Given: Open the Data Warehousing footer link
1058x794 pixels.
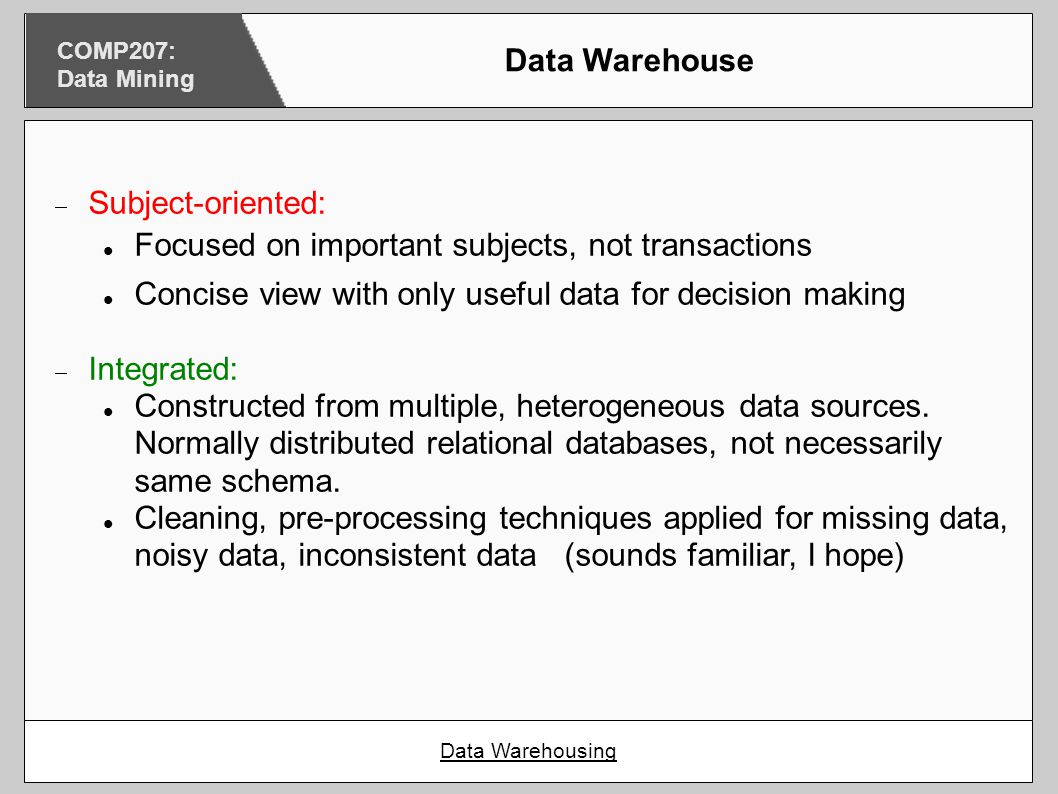Looking at the screenshot, I should pyautogui.click(x=528, y=751).
